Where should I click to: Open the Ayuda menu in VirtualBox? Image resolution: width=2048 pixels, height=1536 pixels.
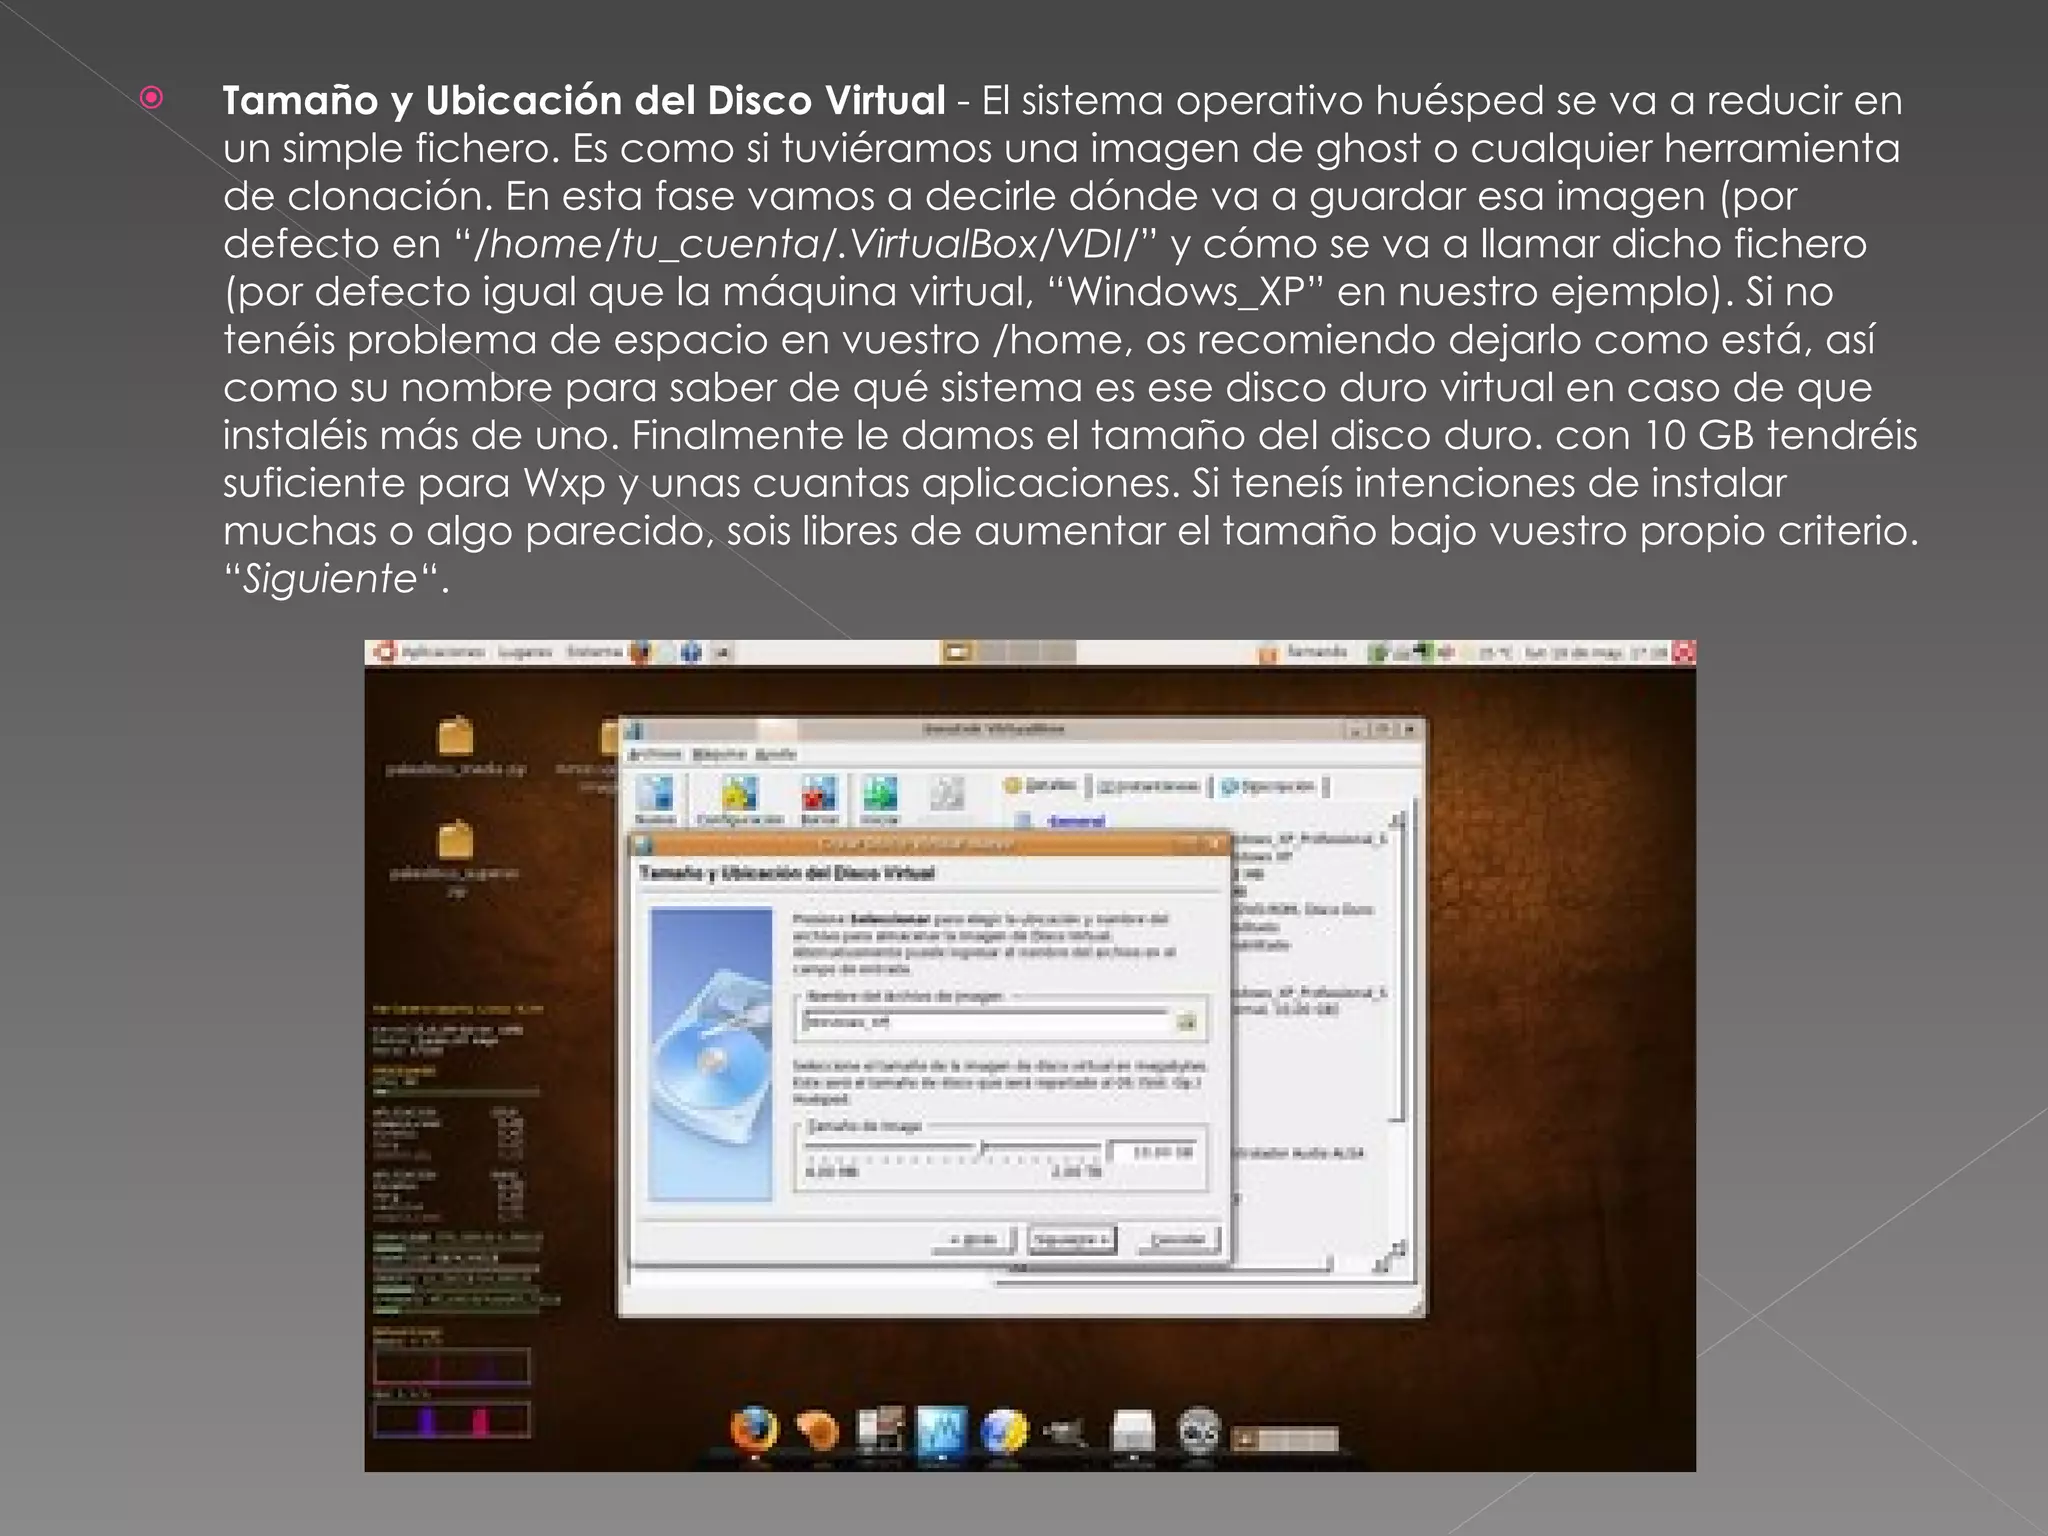pos(776,754)
